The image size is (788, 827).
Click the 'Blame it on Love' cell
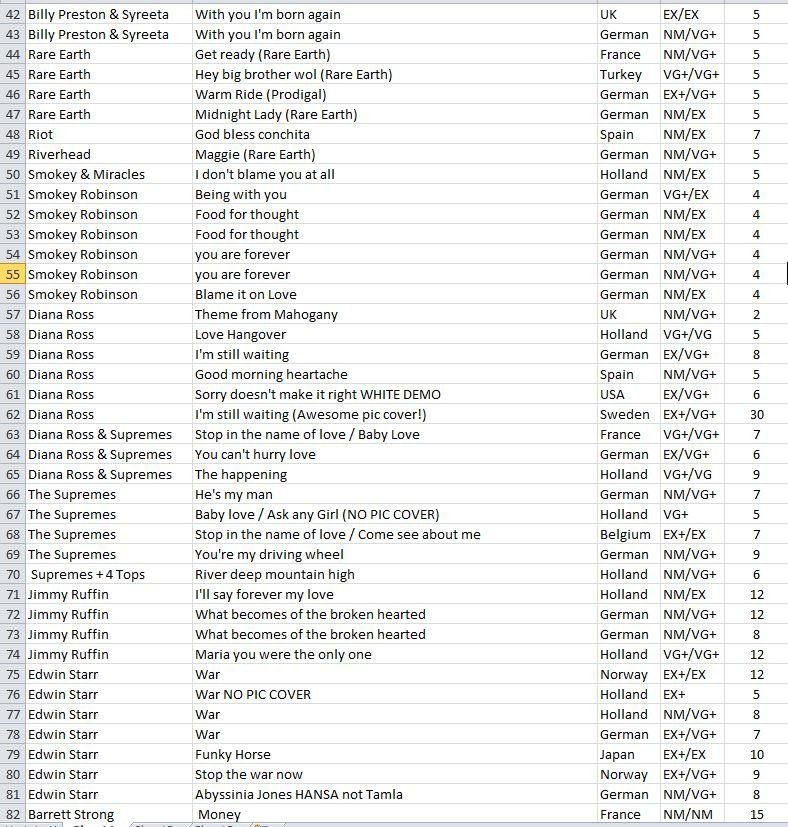click(x=395, y=294)
